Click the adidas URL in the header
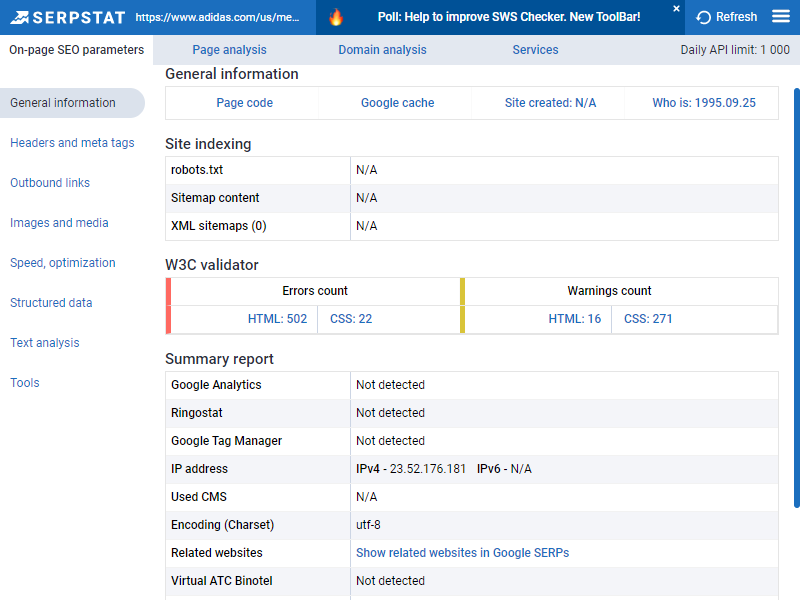Image resolution: width=800 pixels, height=600 pixels. click(x=217, y=17)
